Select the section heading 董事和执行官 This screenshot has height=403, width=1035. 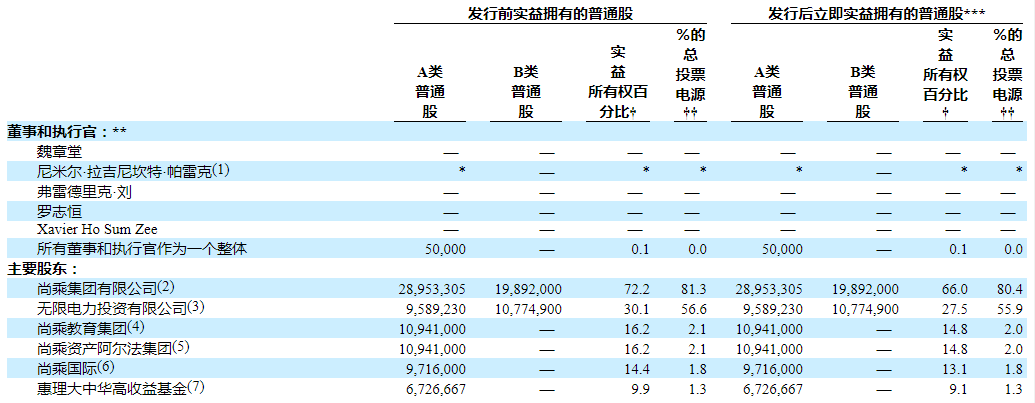[x=50, y=131]
